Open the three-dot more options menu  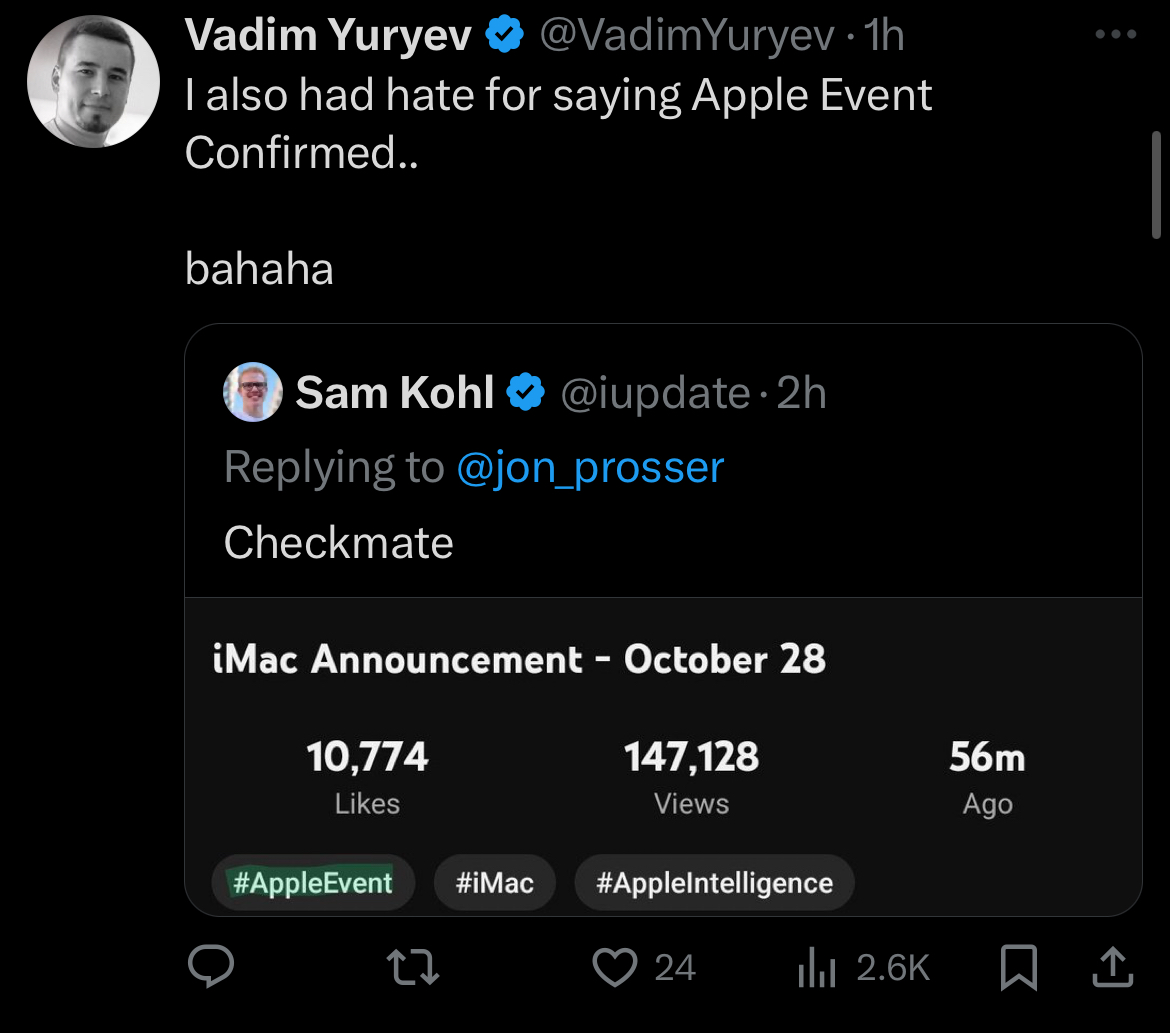click(1116, 35)
